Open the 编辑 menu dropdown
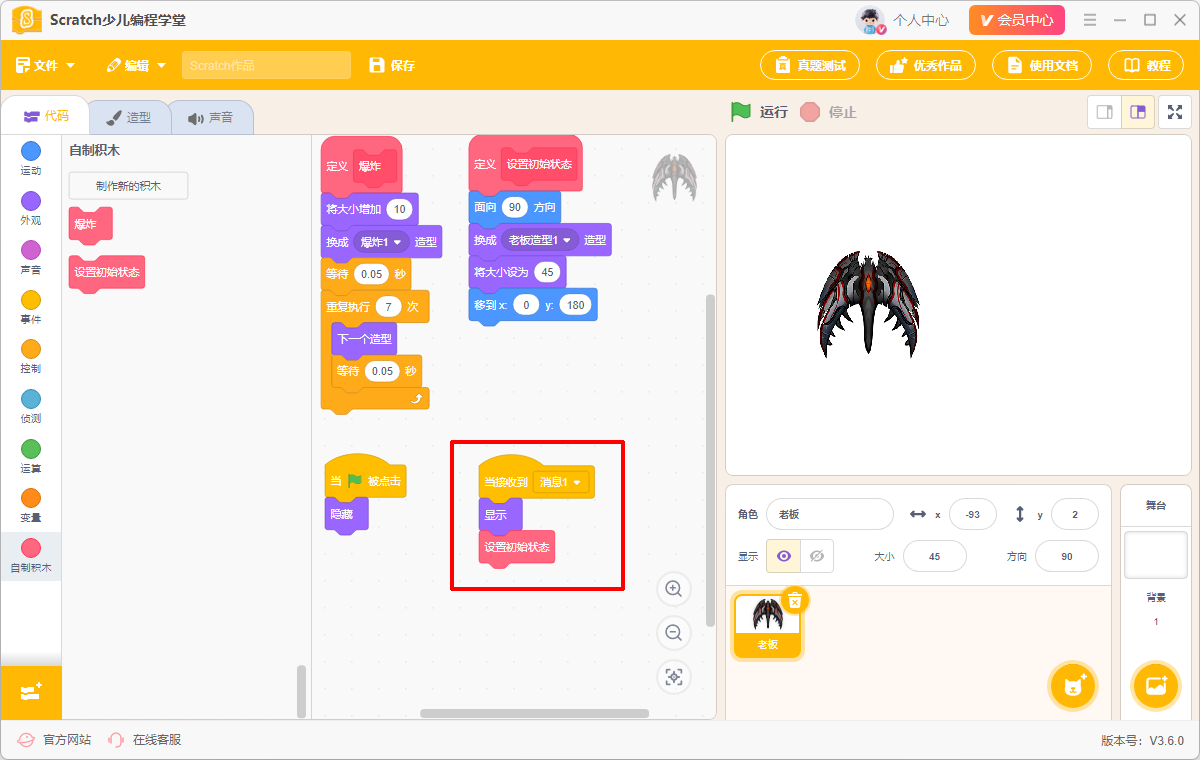 [136, 65]
